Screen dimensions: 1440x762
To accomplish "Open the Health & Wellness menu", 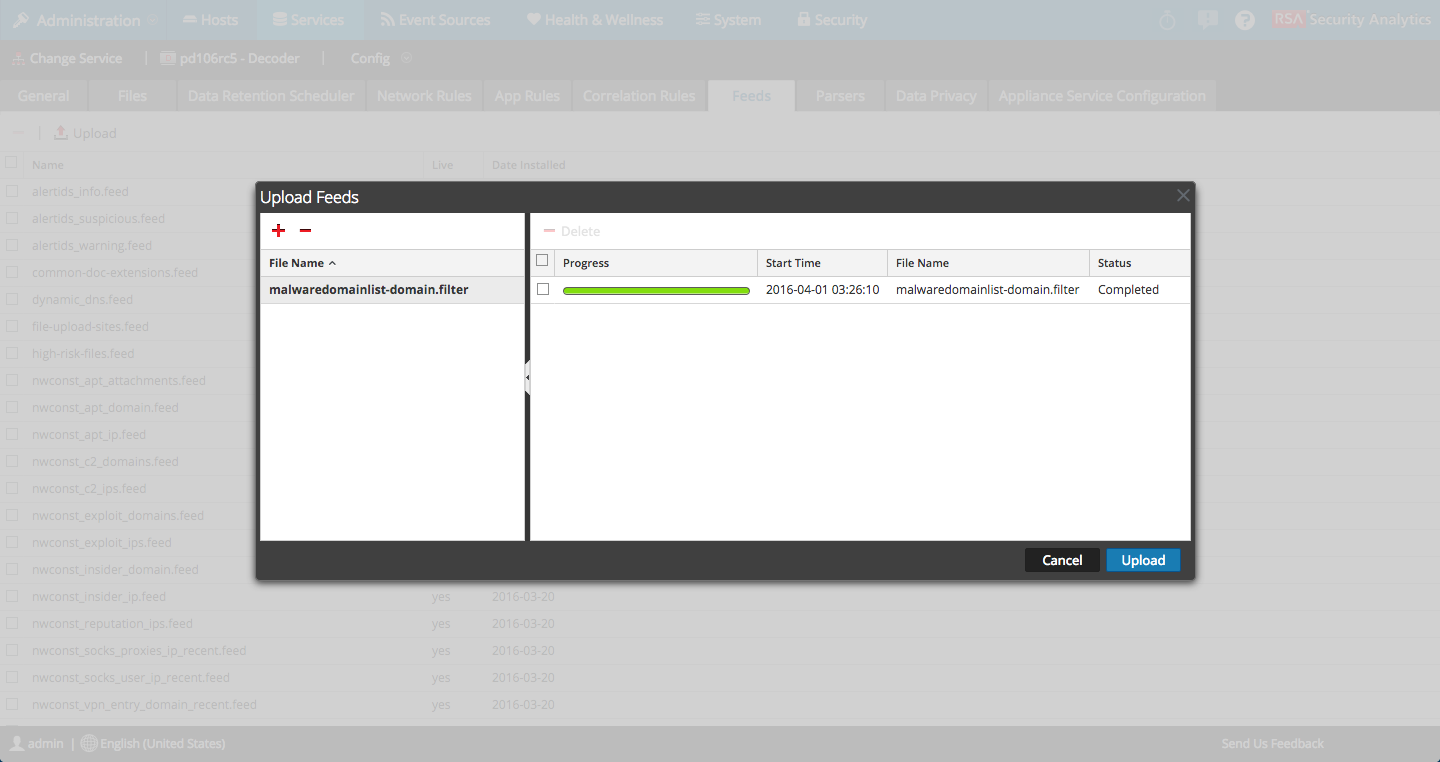I will tap(594, 20).
